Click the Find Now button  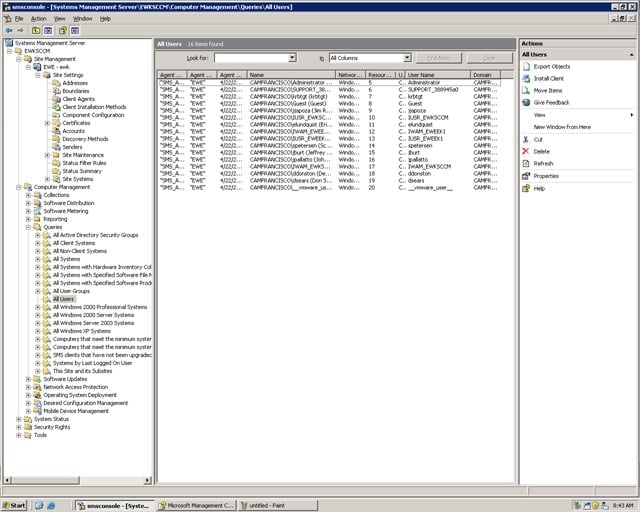[438, 58]
